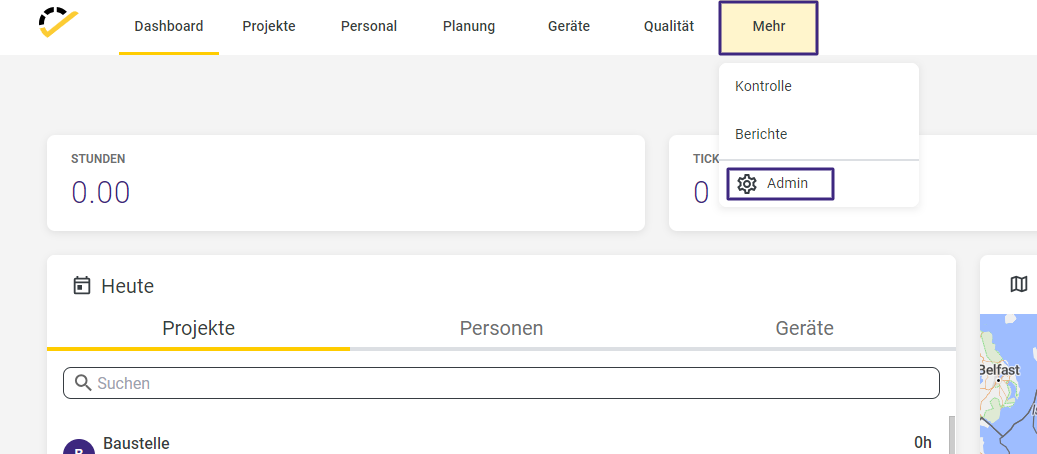Click the search magnifier icon
Screen dimensions: 1037x454
click(x=83, y=383)
